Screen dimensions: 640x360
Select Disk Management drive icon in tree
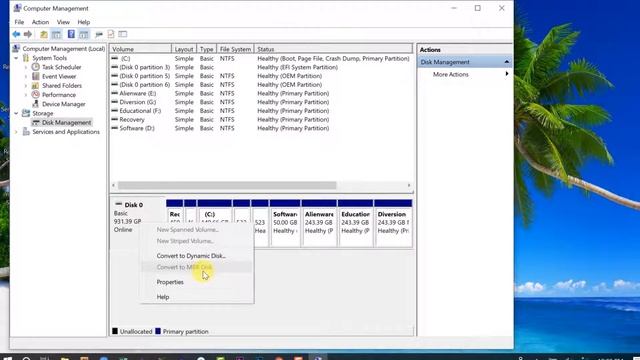(x=36, y=122)
